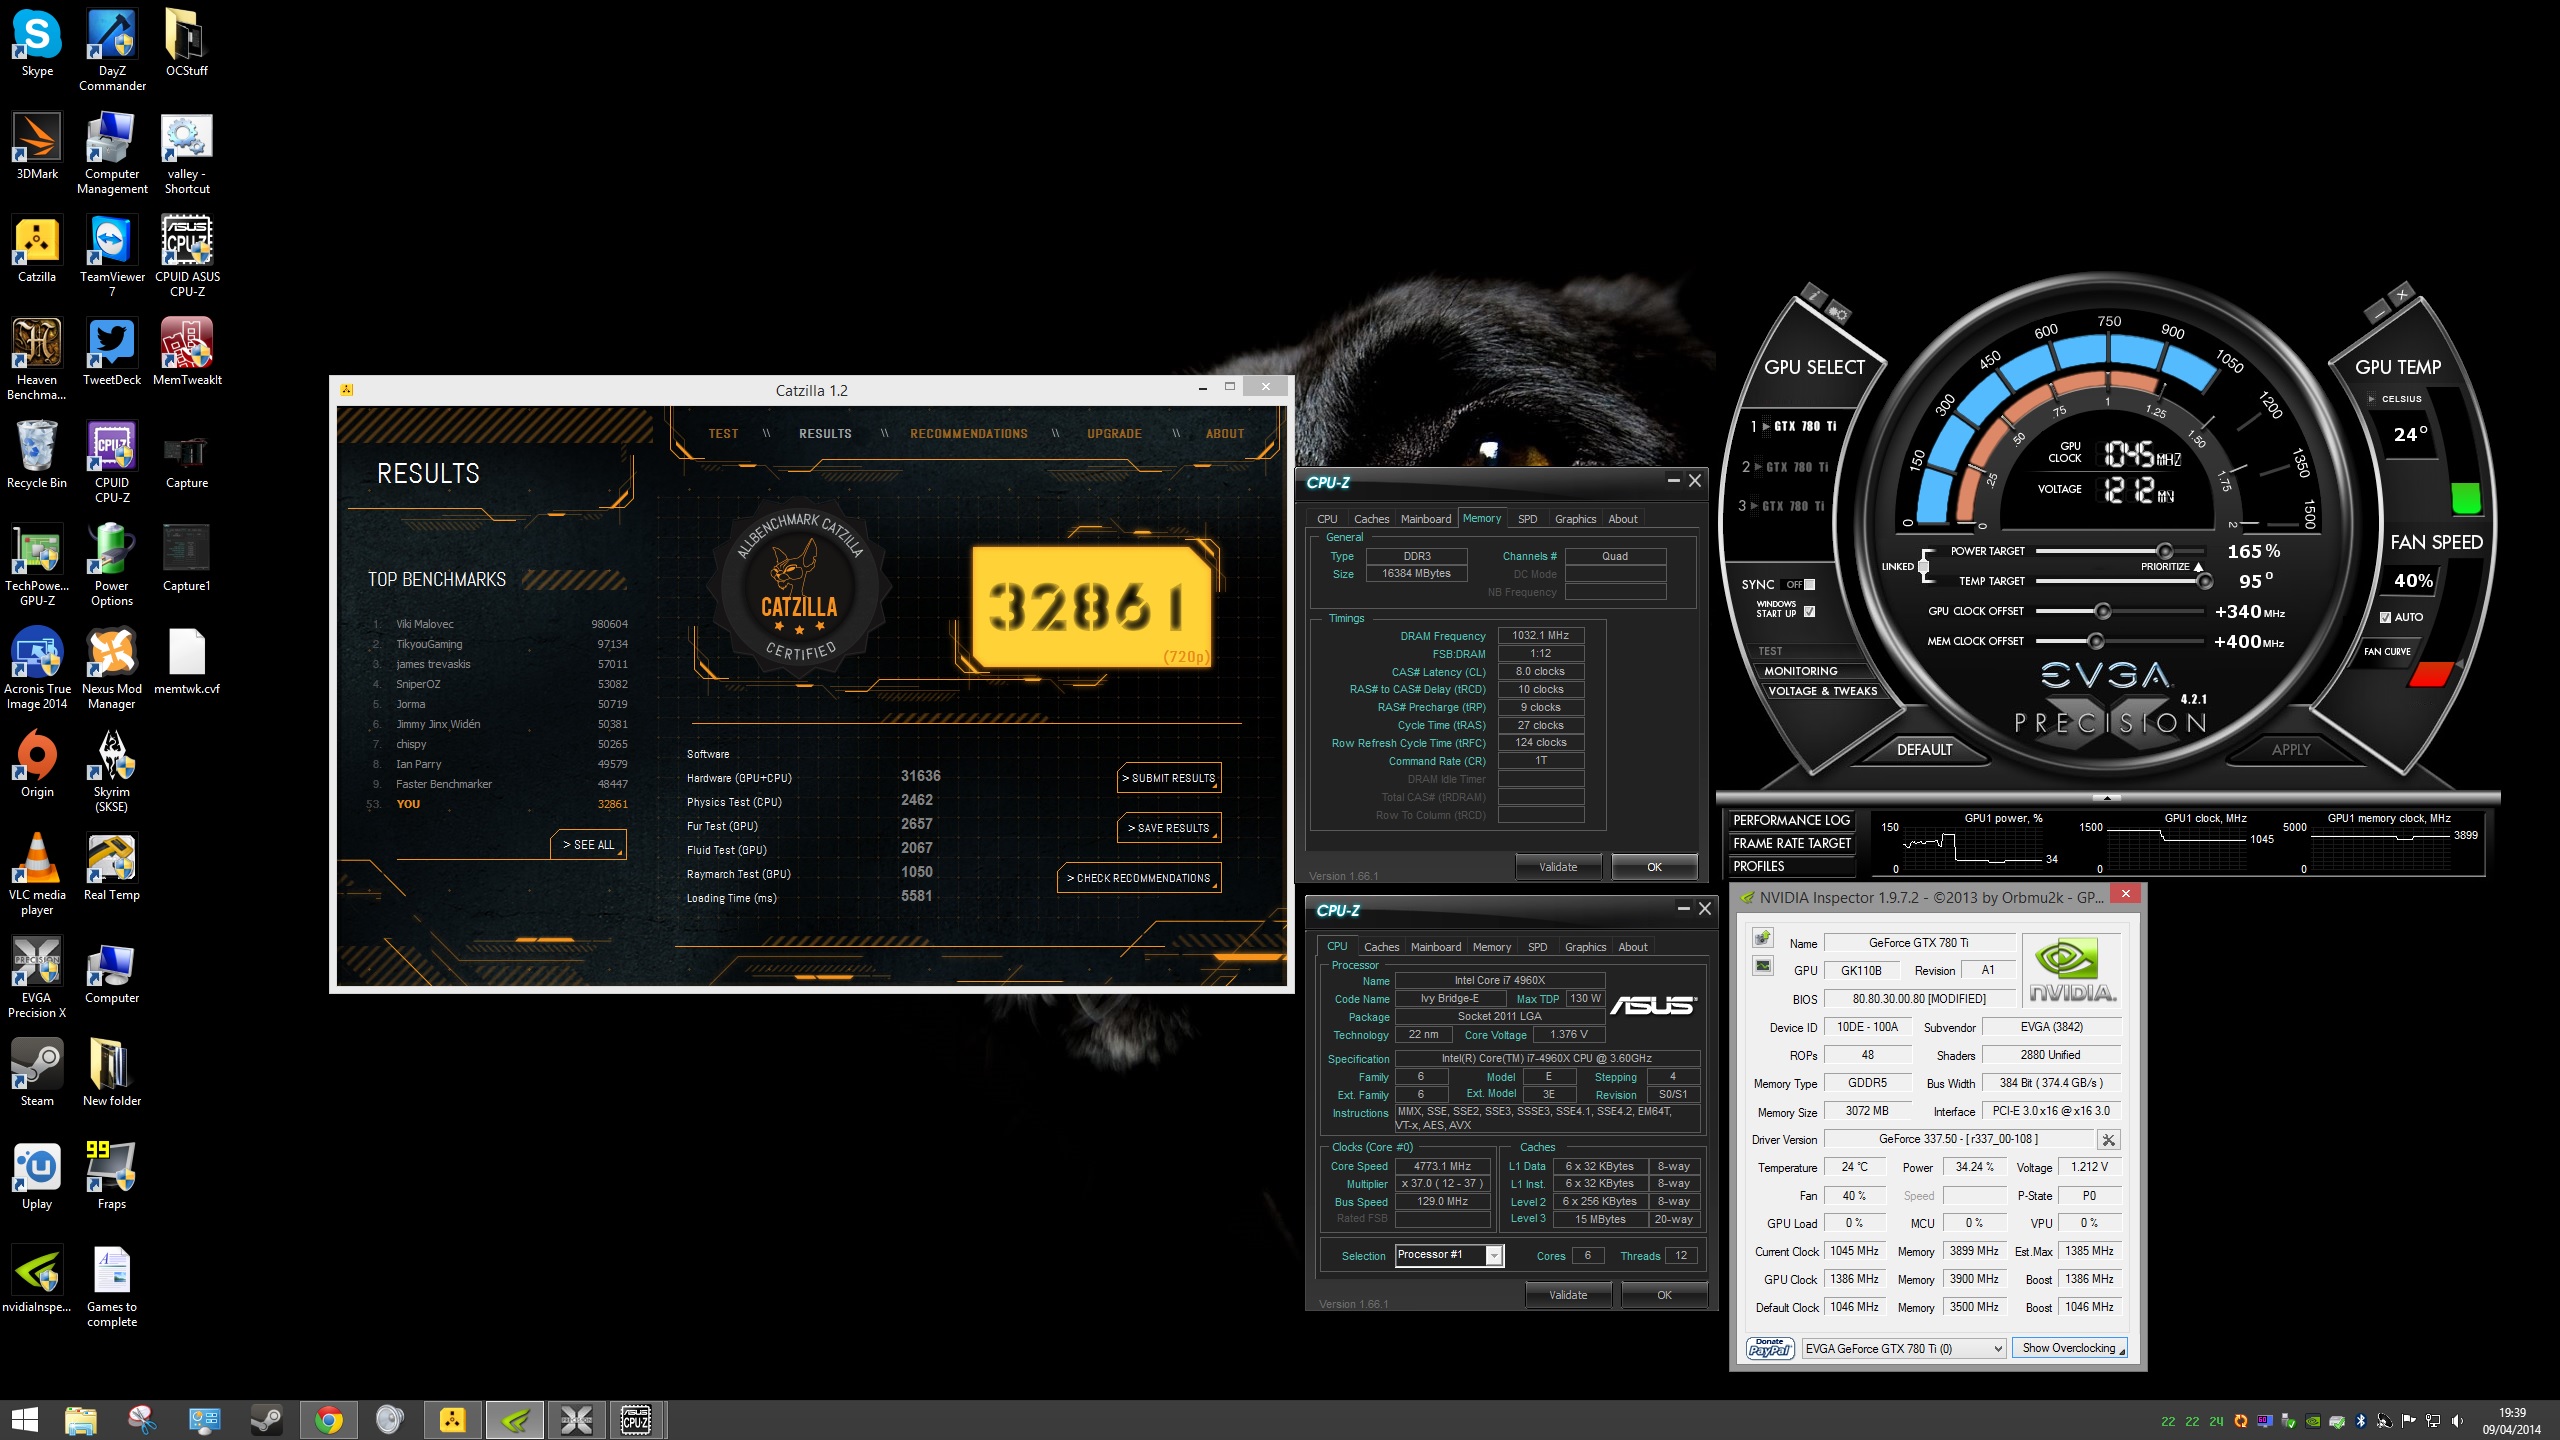This screenshot has height=1440, width=2560.
Task: Open PERFORMANCE LOG in Precision
Action: tap(1791, 820)
